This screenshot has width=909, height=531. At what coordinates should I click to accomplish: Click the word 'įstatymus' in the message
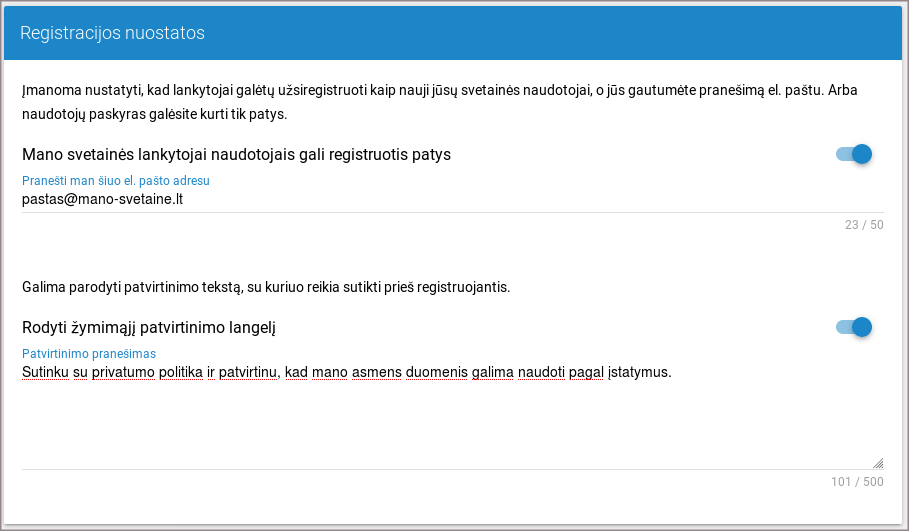(638, 372)
